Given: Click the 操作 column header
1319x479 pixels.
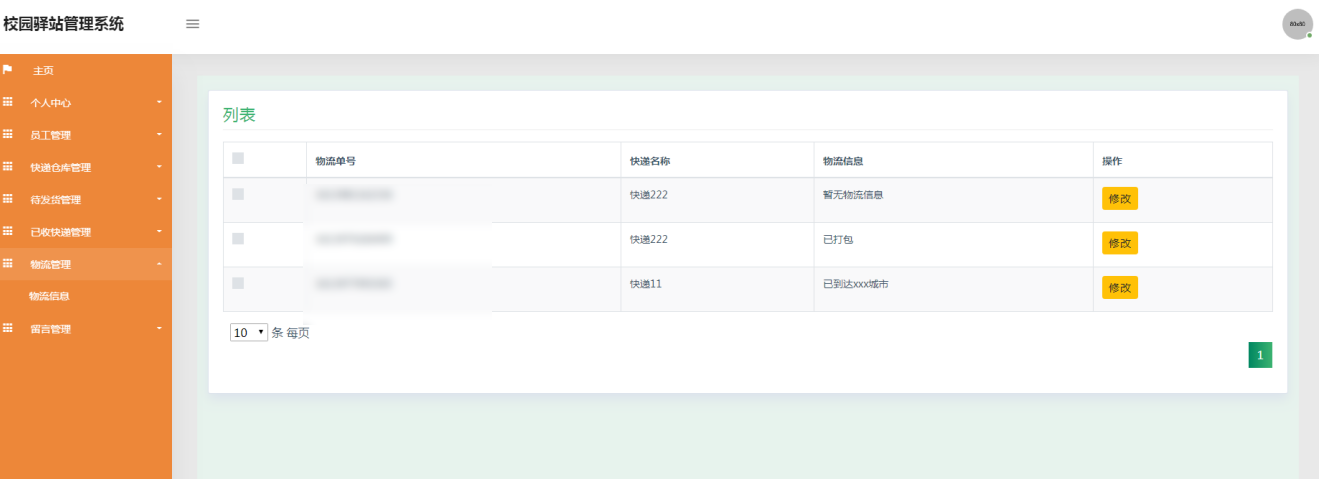Looking at the screenshot, I should [x=1112, y=161].
